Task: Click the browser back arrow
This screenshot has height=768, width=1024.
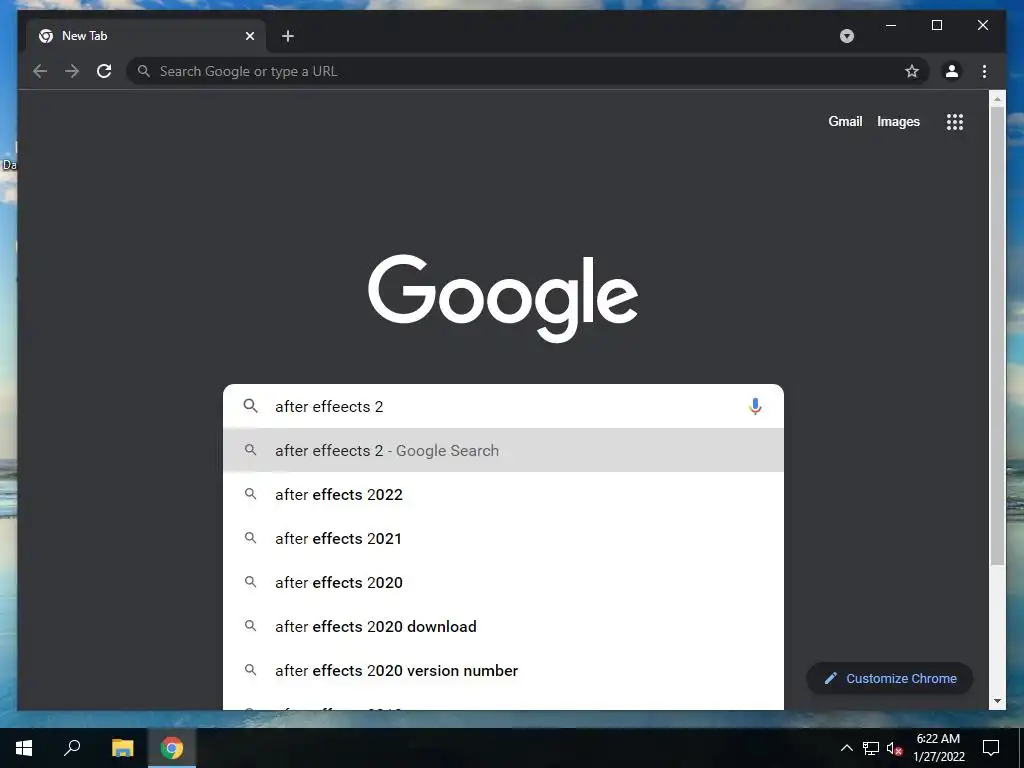Action: click(x=40, y=71)
